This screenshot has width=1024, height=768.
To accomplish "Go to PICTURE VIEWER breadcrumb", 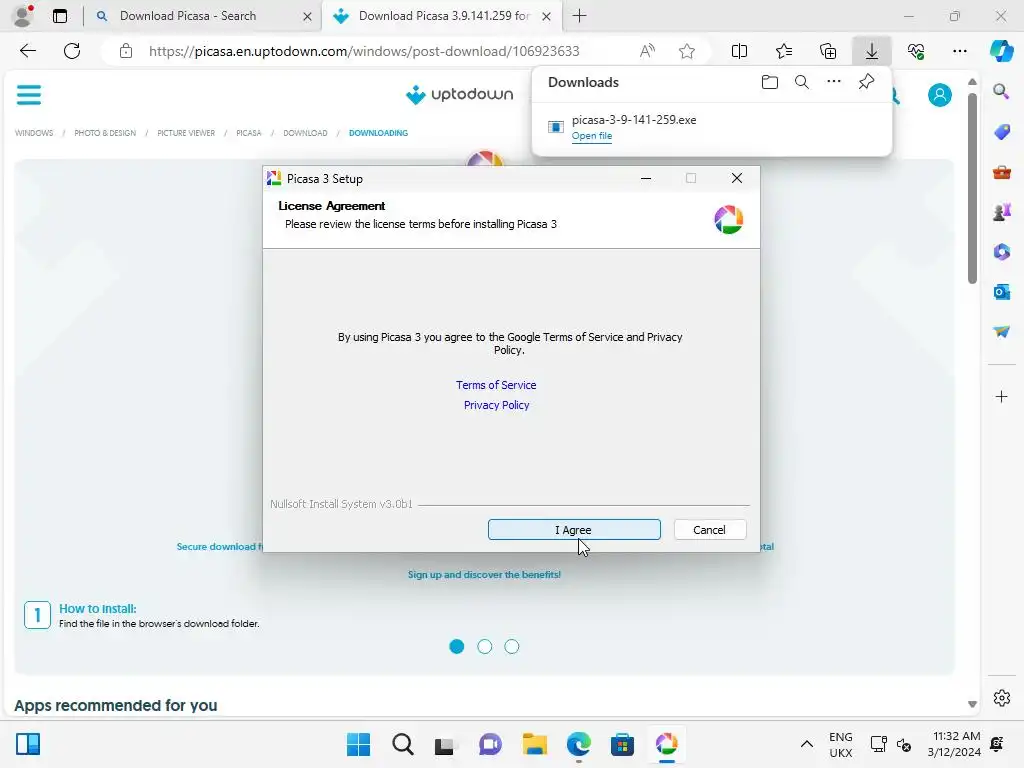I will (x=186, y=133).
